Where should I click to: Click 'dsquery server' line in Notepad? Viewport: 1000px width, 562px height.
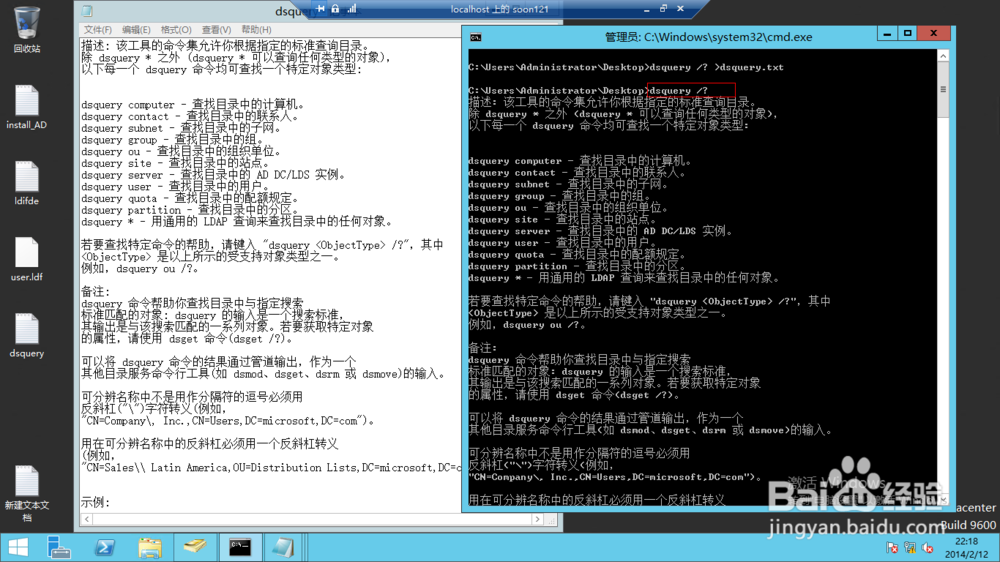pyautogui.click(x=214, y=175)
